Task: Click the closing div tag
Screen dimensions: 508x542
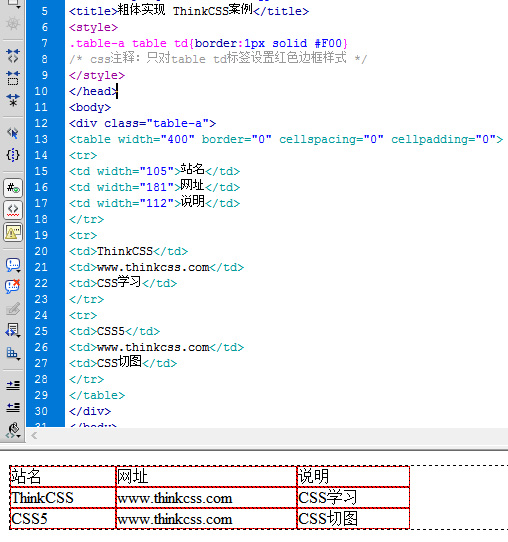Action: tap(90, 411)
